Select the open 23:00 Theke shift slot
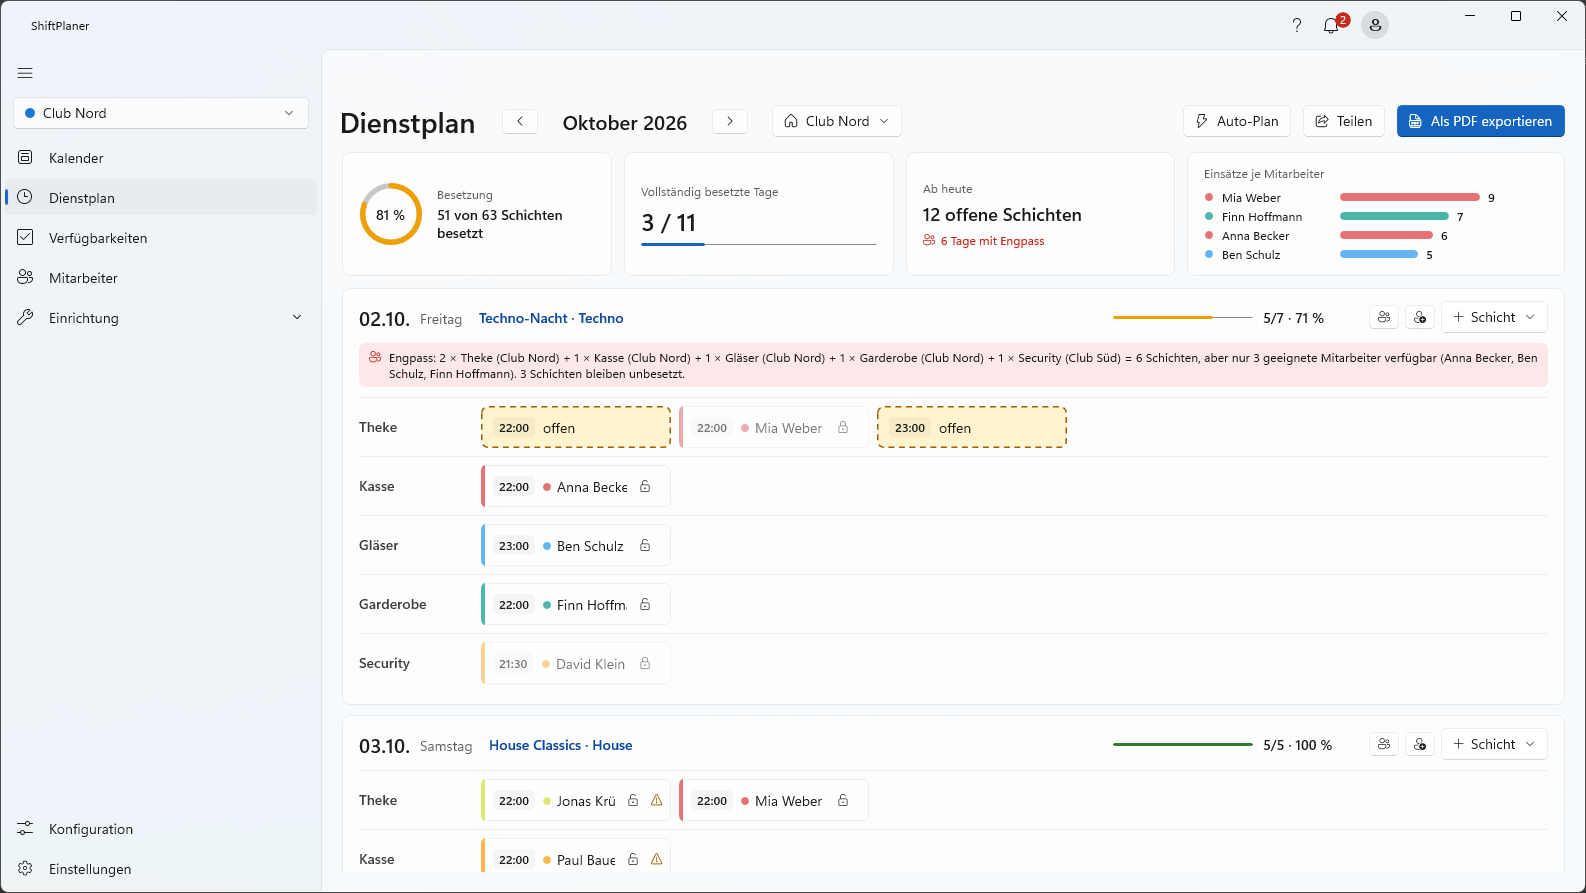 point(972,427)
